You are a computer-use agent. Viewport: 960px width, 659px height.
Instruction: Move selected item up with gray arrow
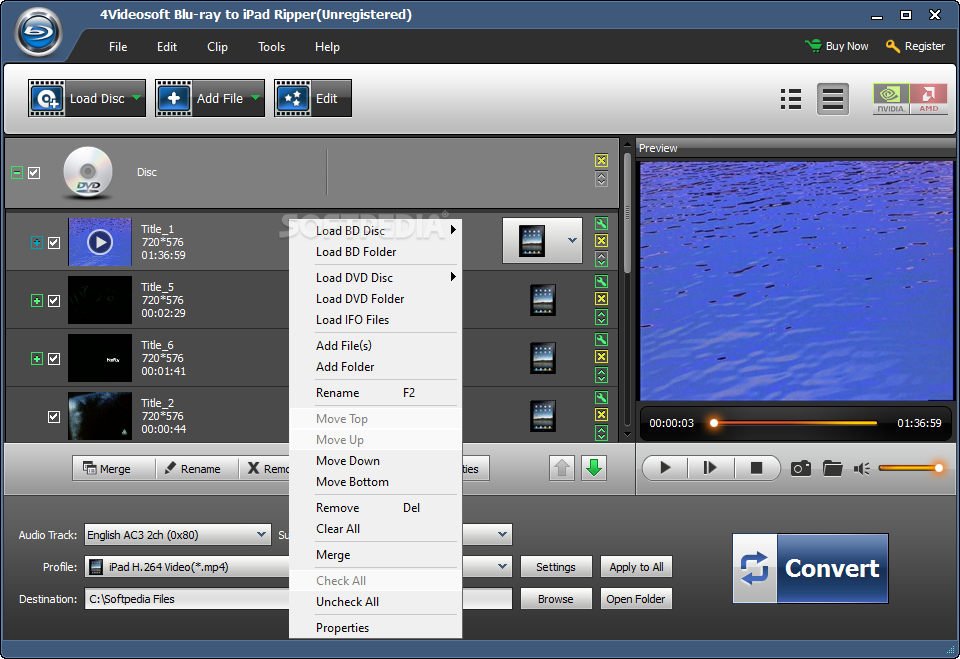click(x=562, y=469)
